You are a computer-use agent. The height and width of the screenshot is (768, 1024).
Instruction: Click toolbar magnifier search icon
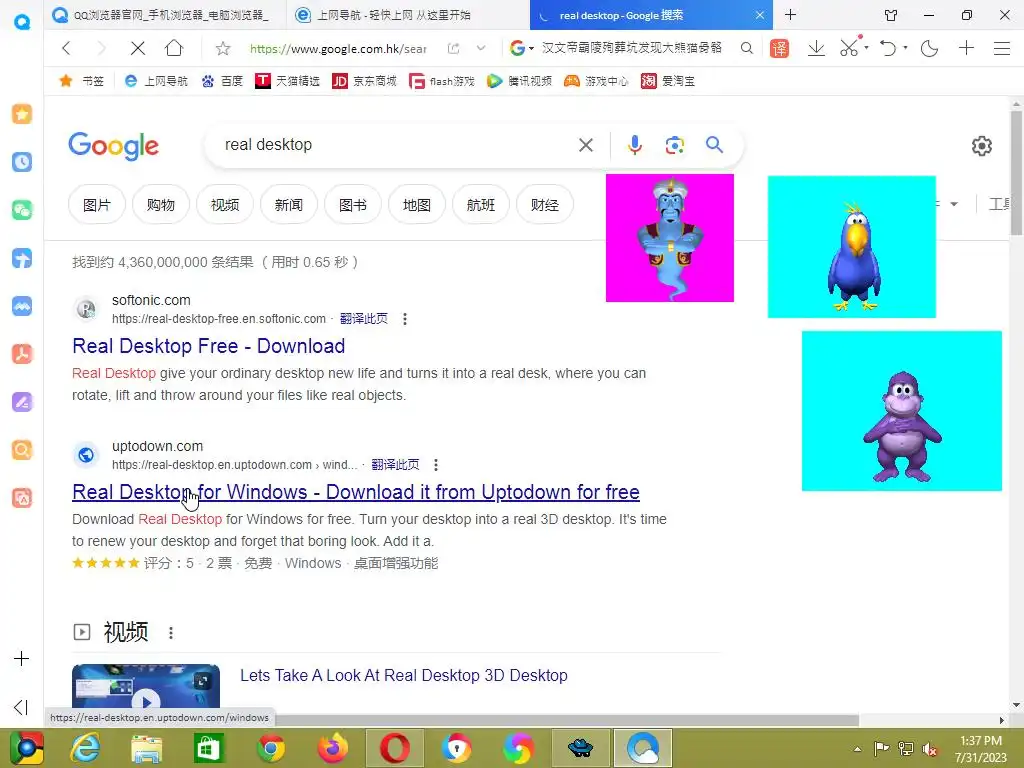point(746,48)
